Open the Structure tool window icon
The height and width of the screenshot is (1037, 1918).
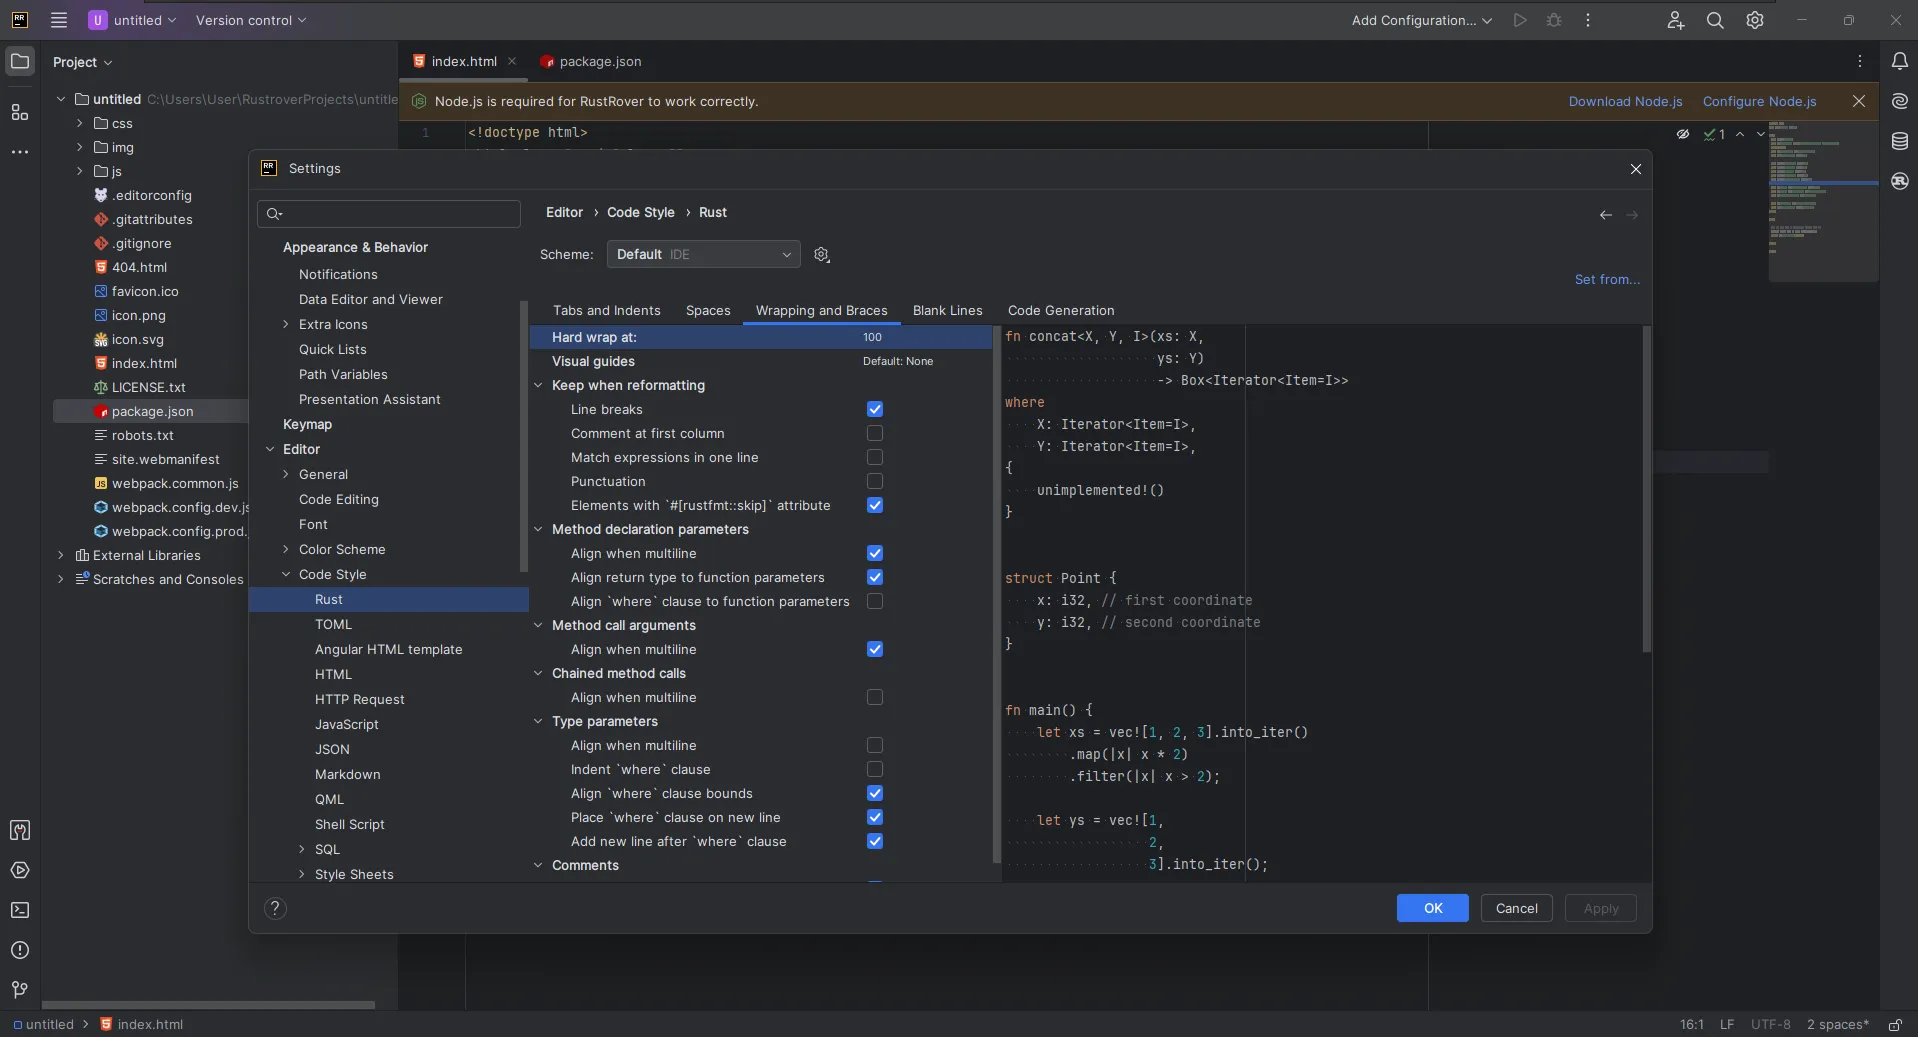coord(20,112)
